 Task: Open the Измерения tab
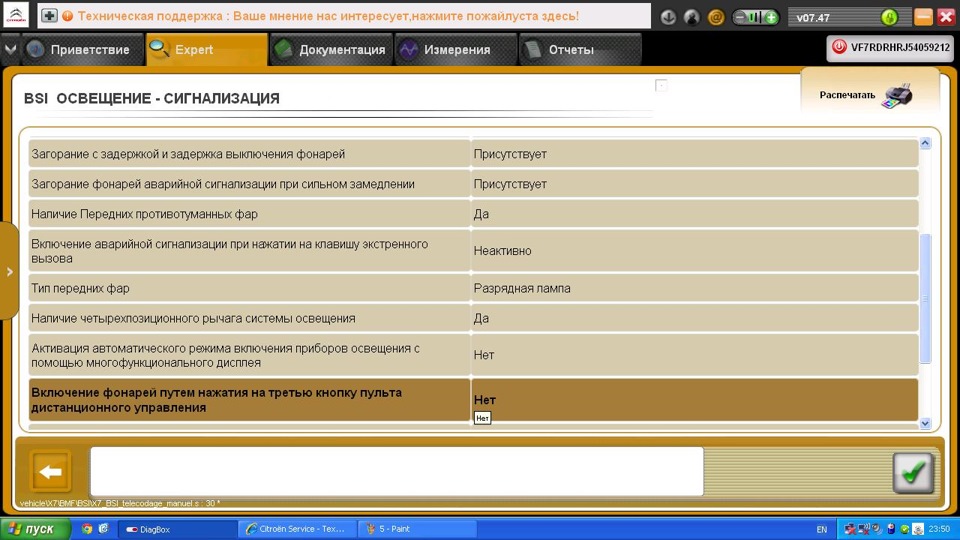(455, 50)
